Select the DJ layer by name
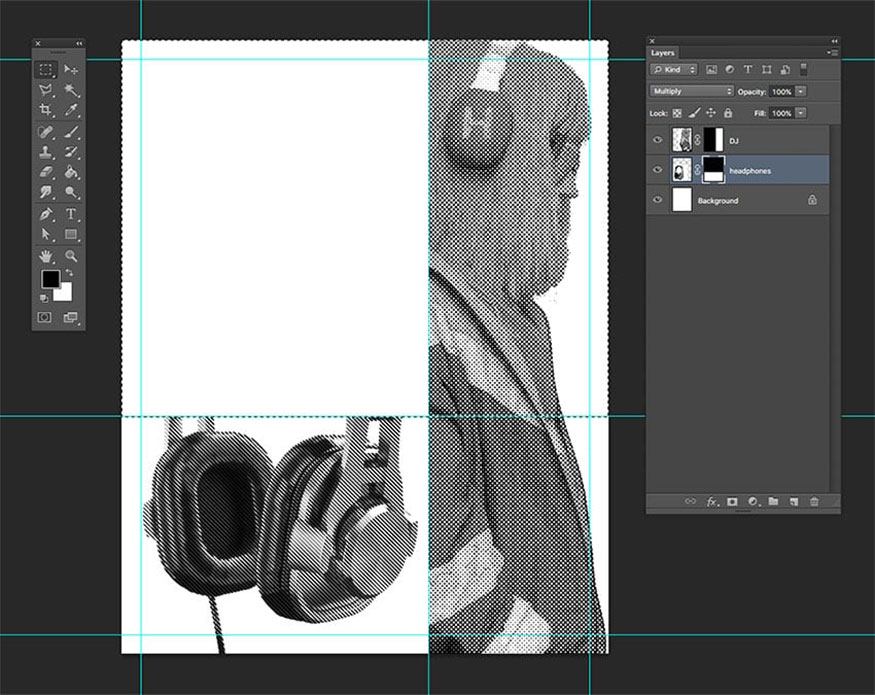 coord(735,141)
